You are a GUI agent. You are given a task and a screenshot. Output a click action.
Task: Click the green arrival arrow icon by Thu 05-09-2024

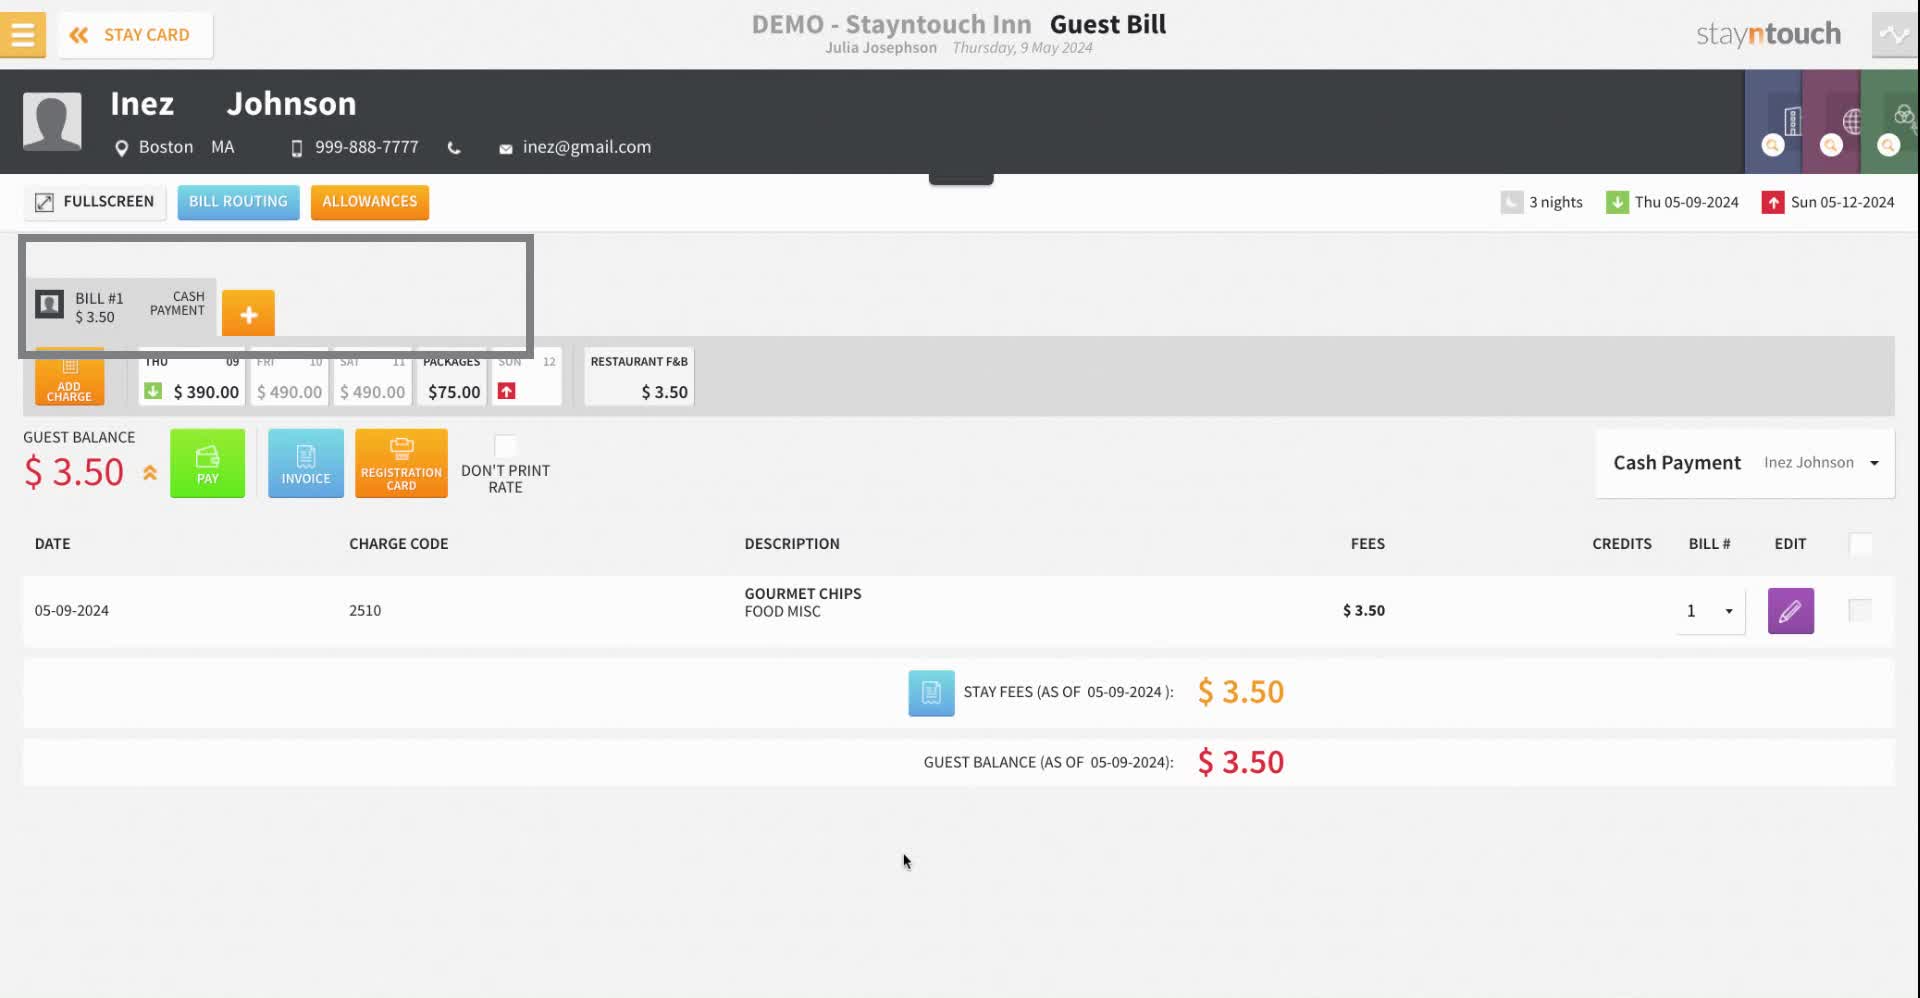(x=1617, y=203)
